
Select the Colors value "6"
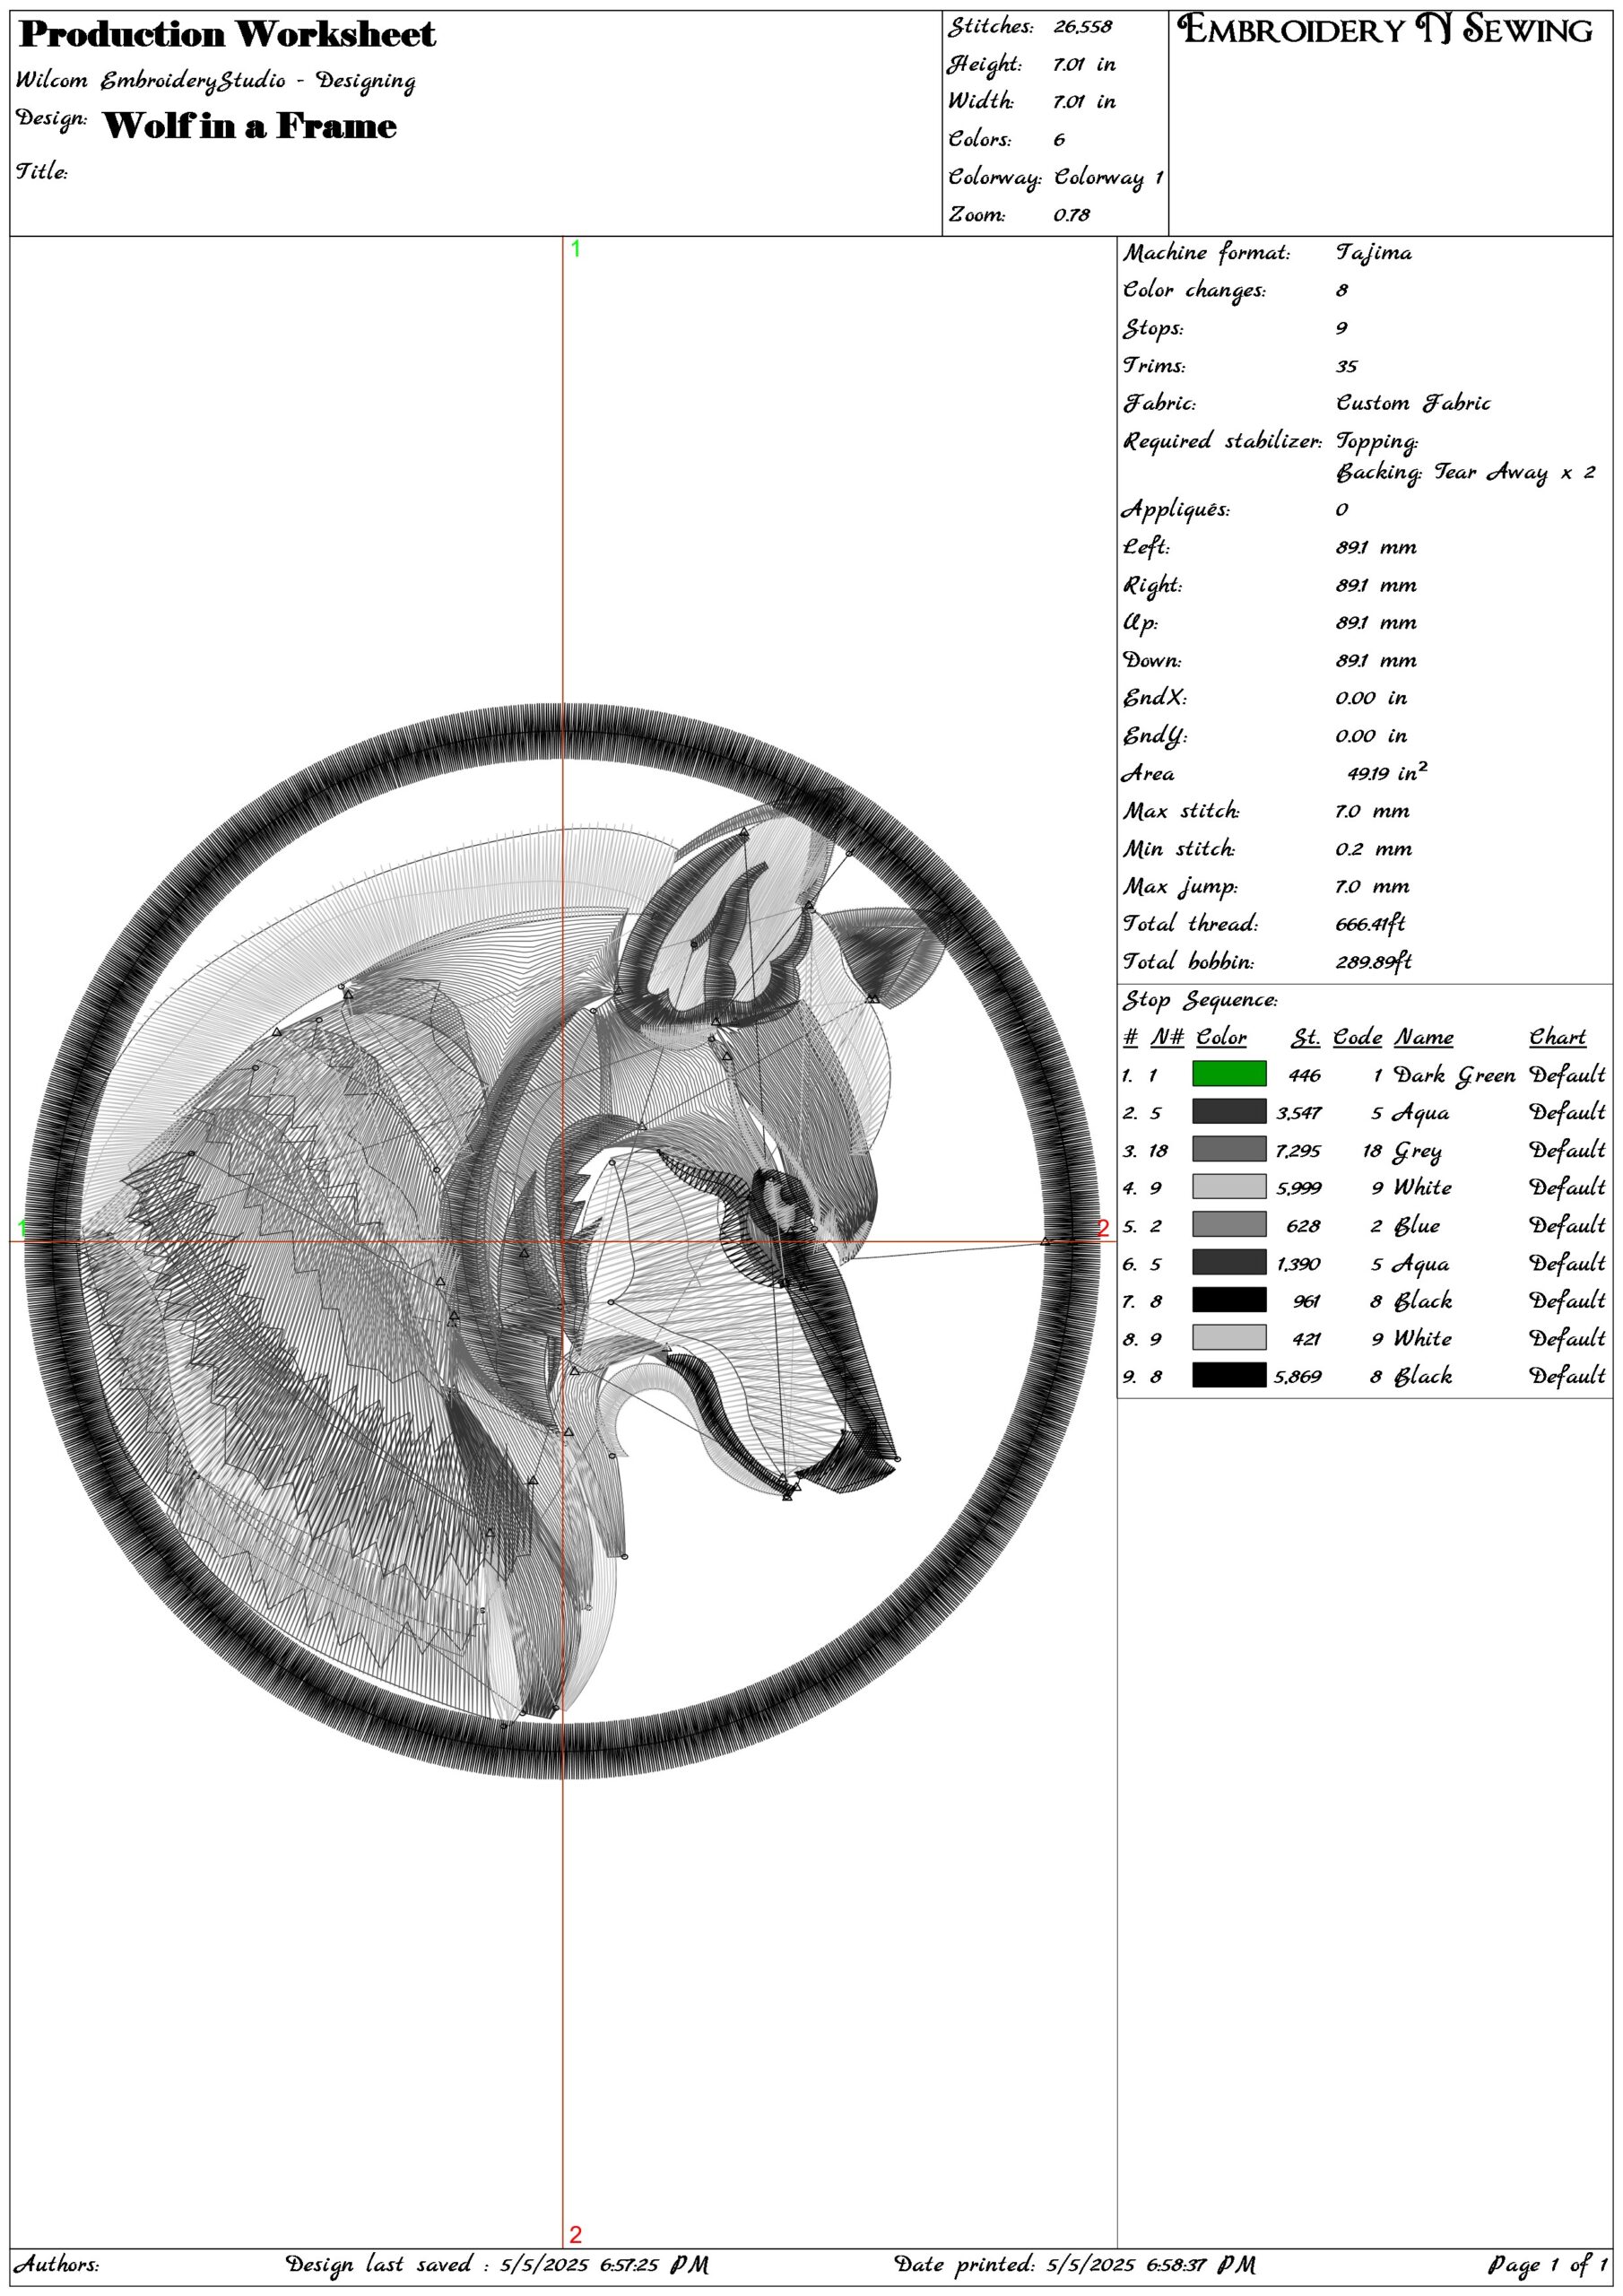[x=1059, y=140]
